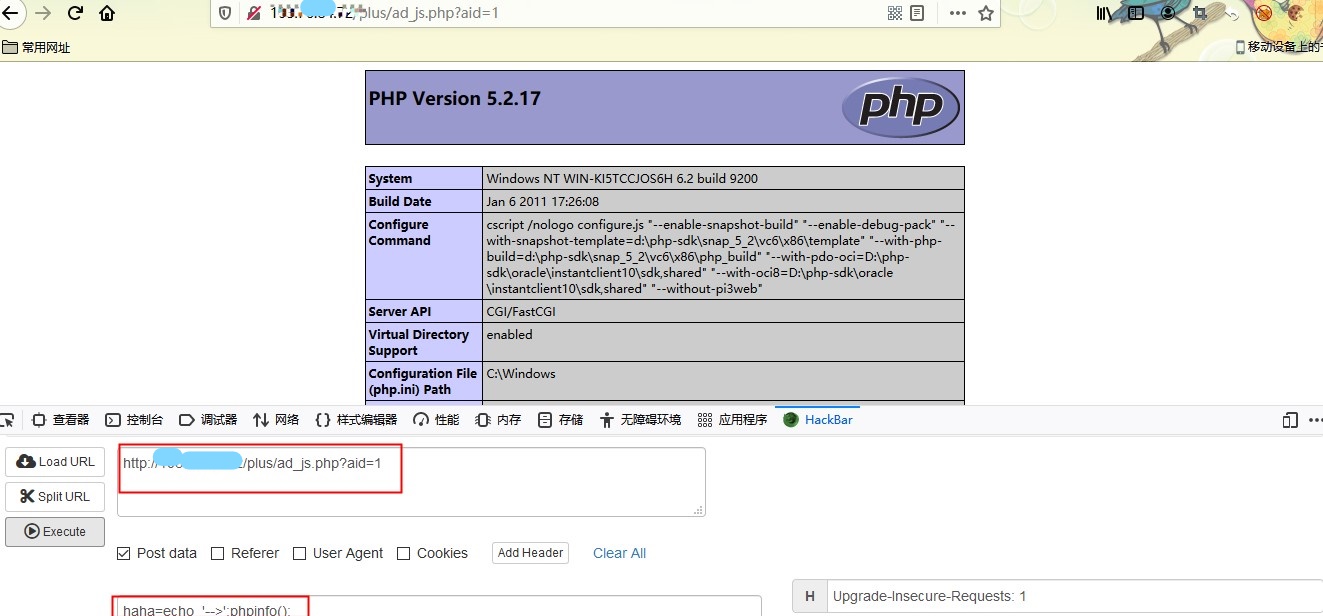Image resolution: width=1323 pixels, height=616 pixels.
Task: Click the Configuration File (php.ini) Path label
Action: click(x=423, y=382)
